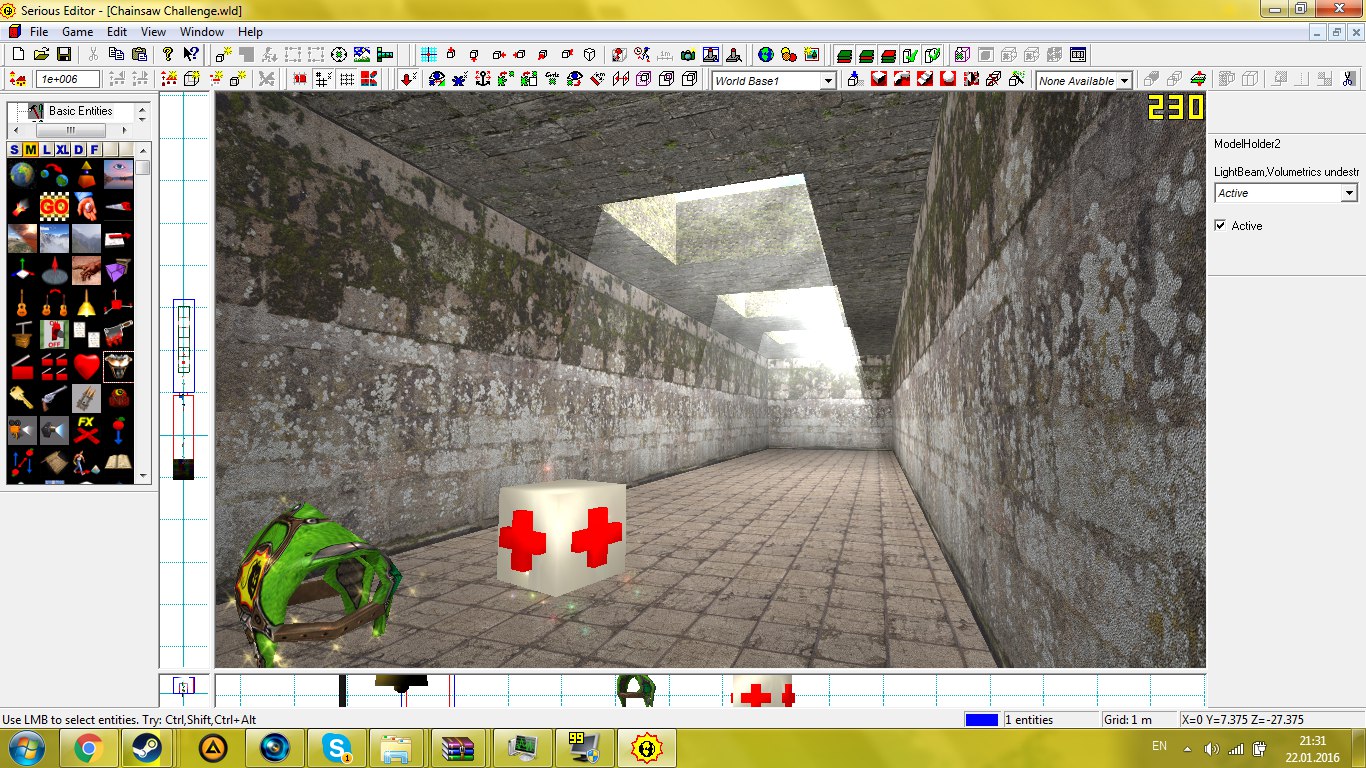Toggle S size thumbnail button
Viewport: 1366px width, 768px height.
[15, 150]
